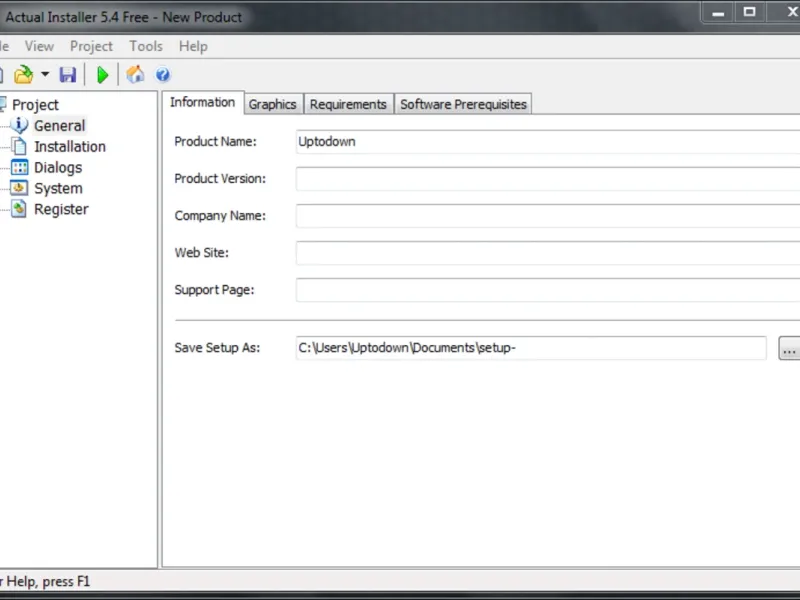
Task: Click the General info icon
Action: 19,125
